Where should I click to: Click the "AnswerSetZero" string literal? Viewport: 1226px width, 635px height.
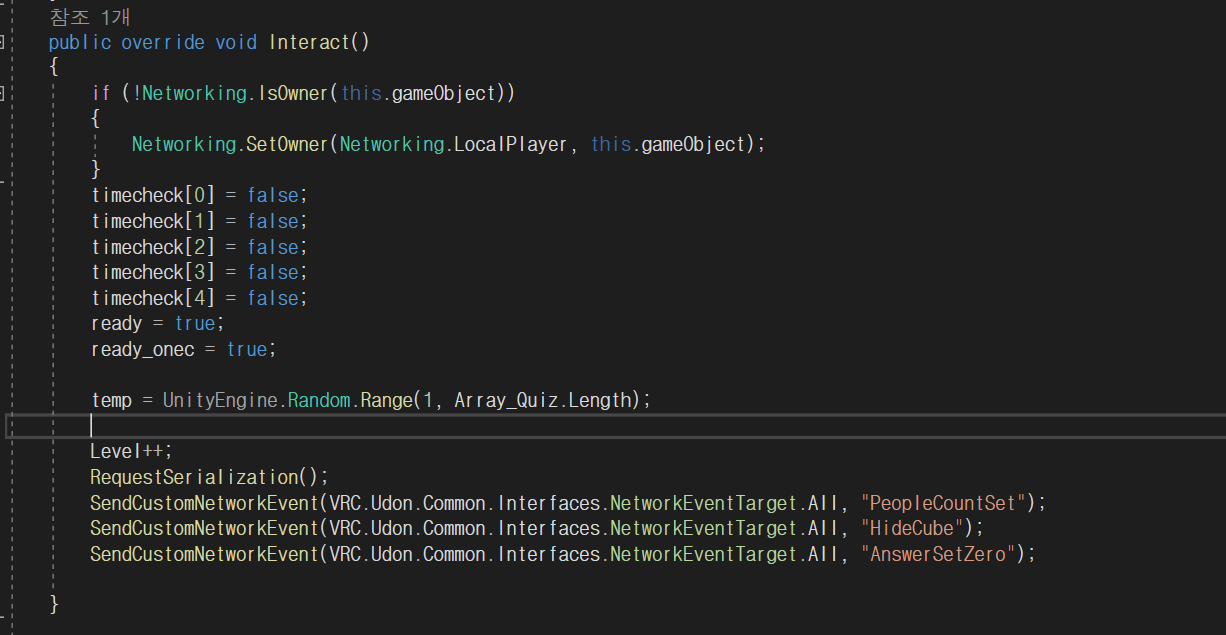tap(939, 554)
